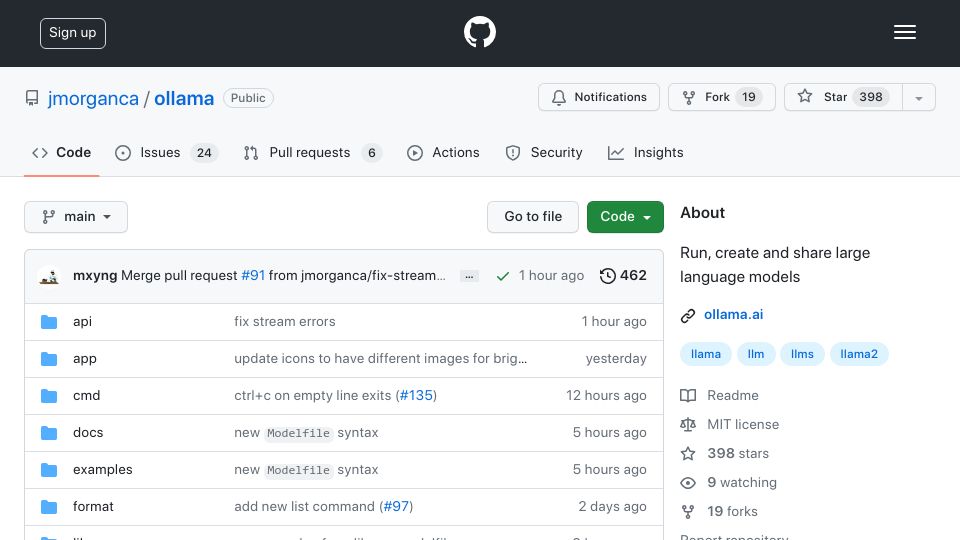960x540 pixels.
Task: Click the repository icon beside jmorganca
Action: click(32, 98)
